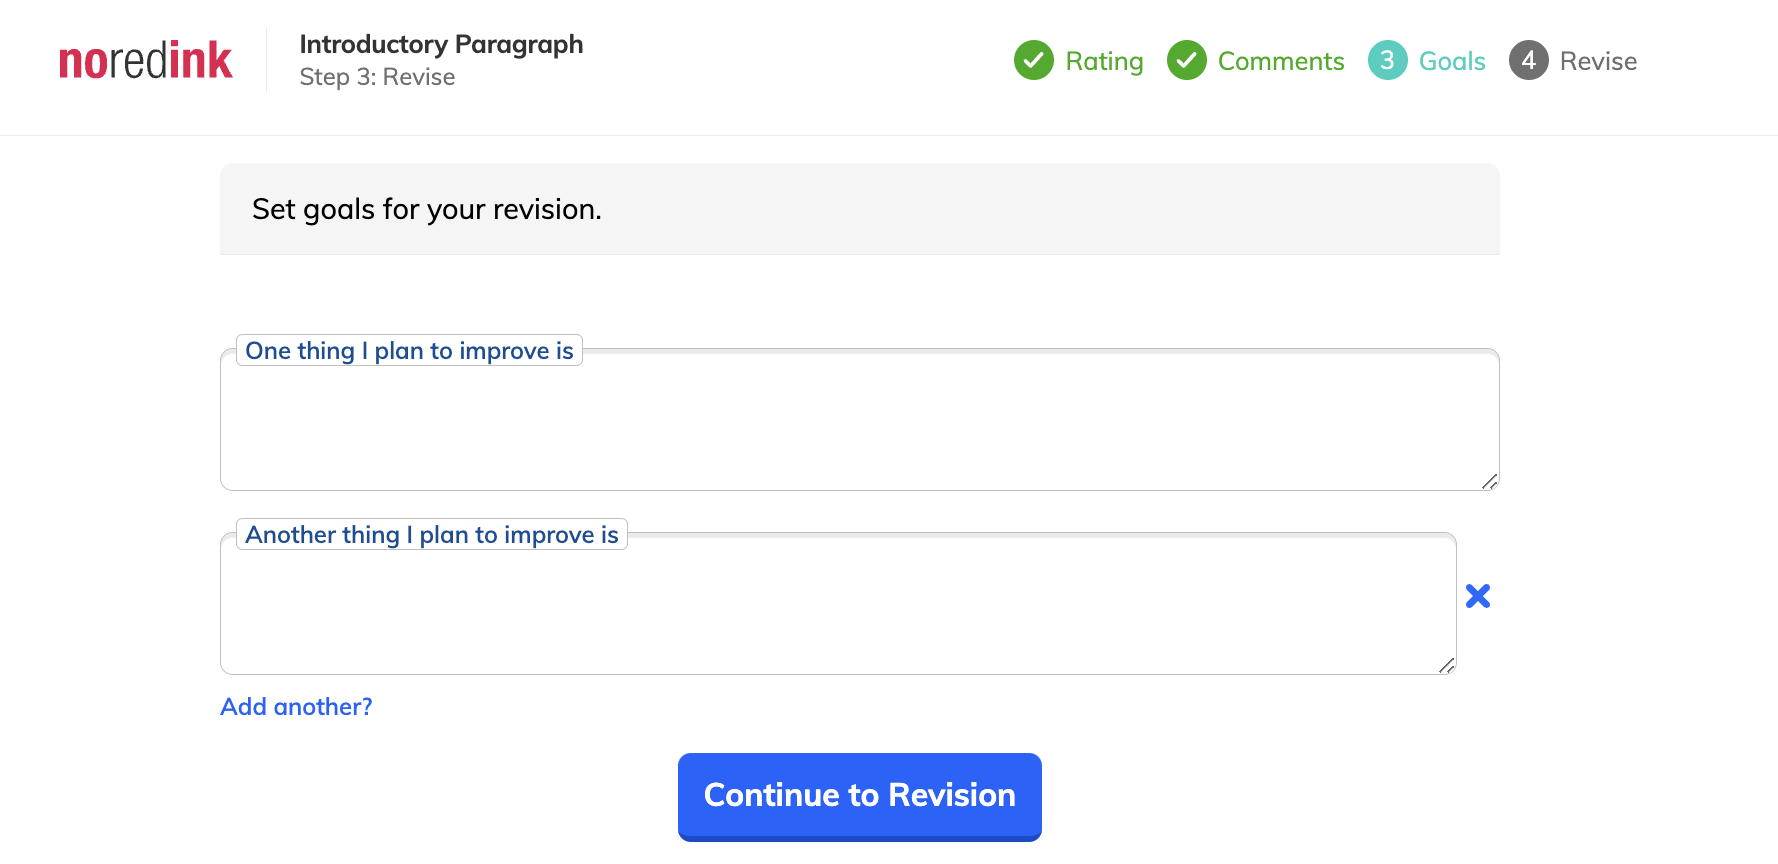
Task: Click the resize handle of the second goal box
Action: coord(1447,665)
